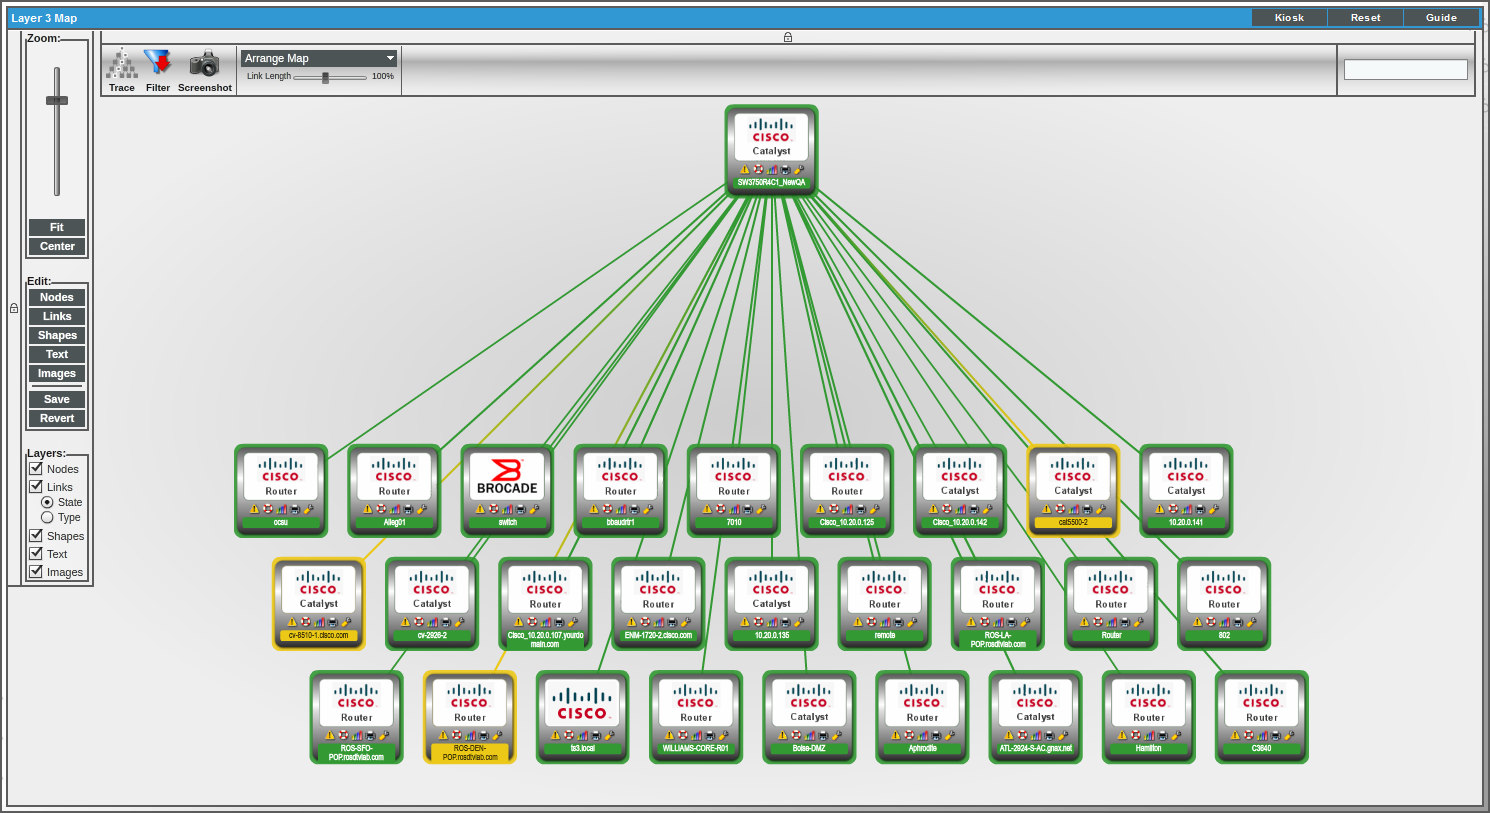Image resolution: width=1490 pixels, height=813 pixels.
Task: Click wrench icon on 10.20.0.135 node
Action: tap(799, 622)
